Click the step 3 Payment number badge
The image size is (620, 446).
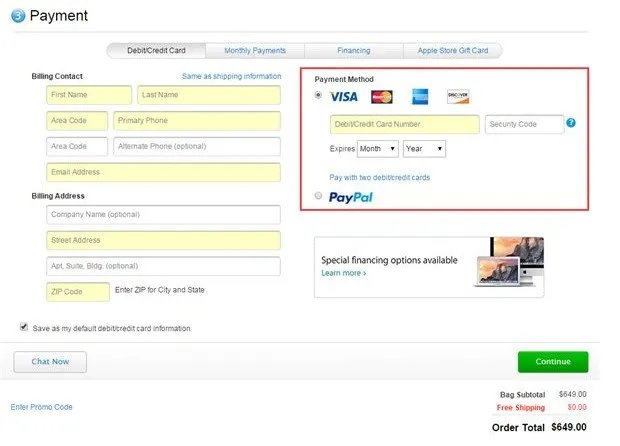tap(18, 16)
